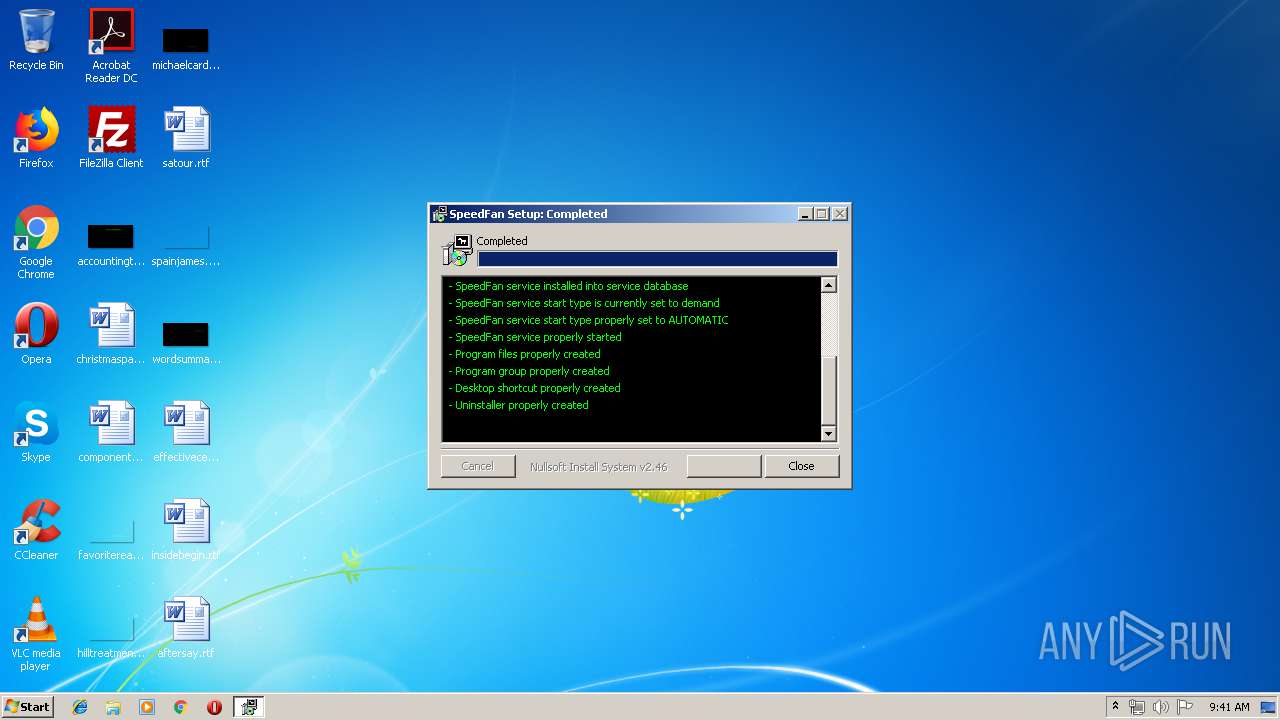Select the spainjames file icon
This screenshot has height=720, width=1280.
pos(186,245)
